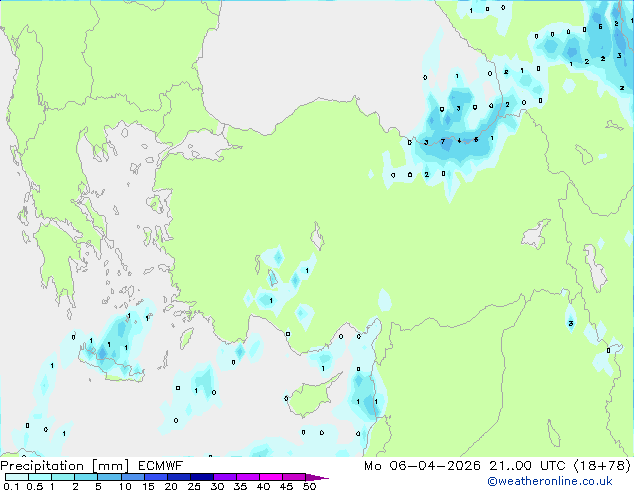Click the '0.5' legend scale label
Image resolution: width=634 pixels, height=490 pixels.
[x=35, y=486]
